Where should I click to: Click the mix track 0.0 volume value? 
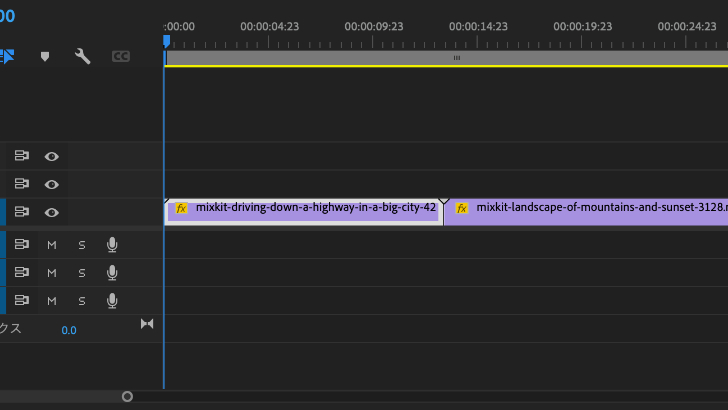[x=69, y=330]
